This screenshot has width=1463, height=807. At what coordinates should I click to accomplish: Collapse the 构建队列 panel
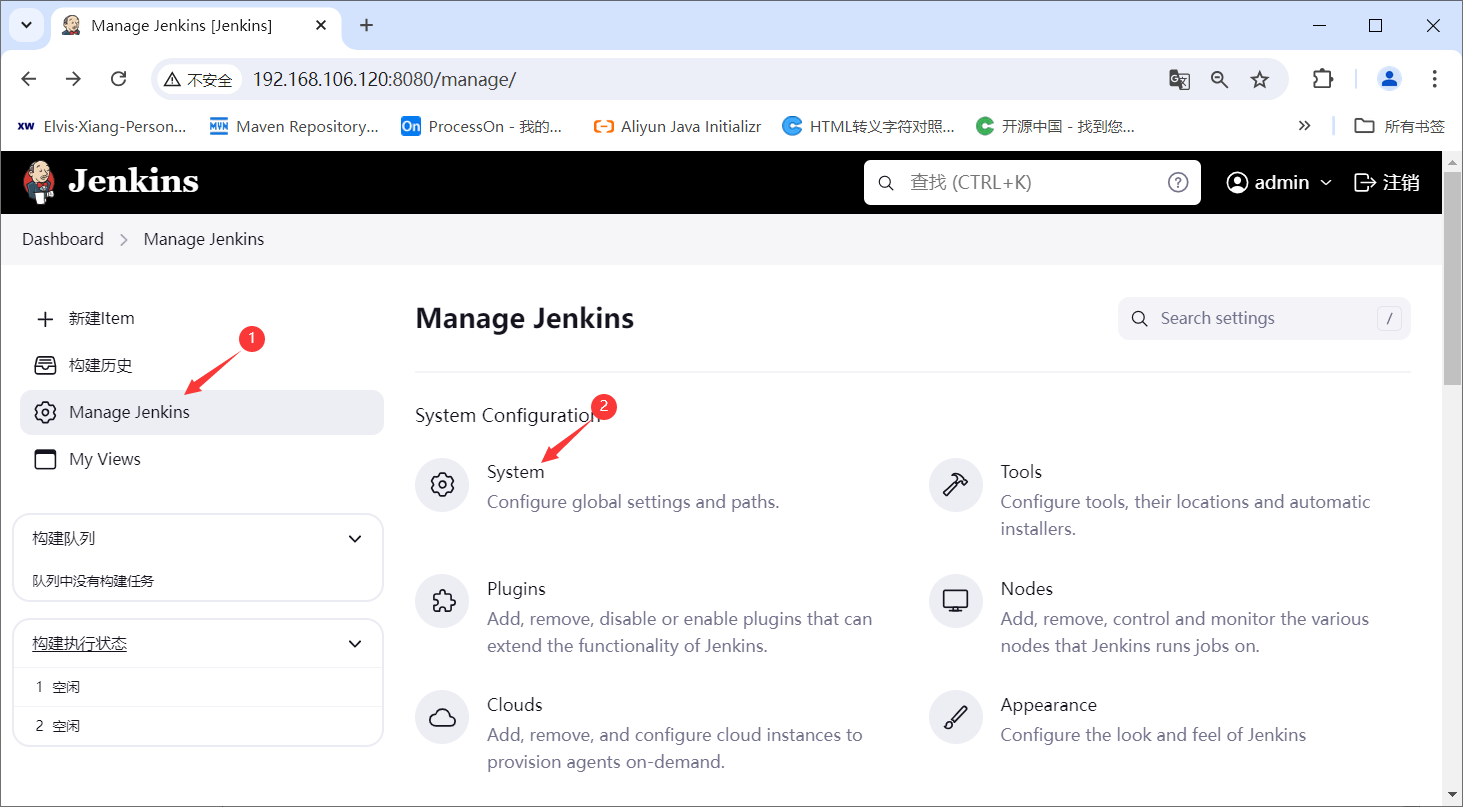tap(354, 539)
